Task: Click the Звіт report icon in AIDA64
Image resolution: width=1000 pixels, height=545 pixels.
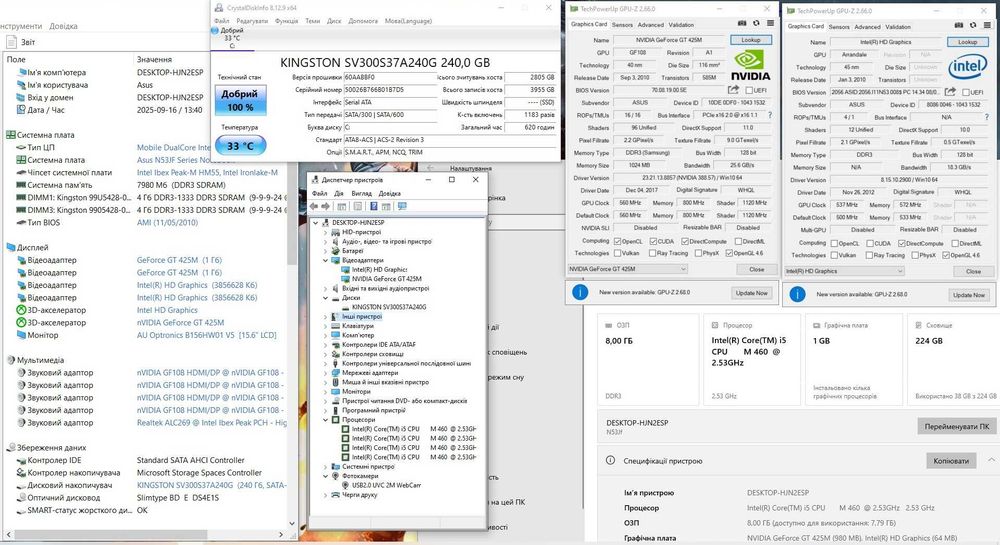Action: point(11,42)
